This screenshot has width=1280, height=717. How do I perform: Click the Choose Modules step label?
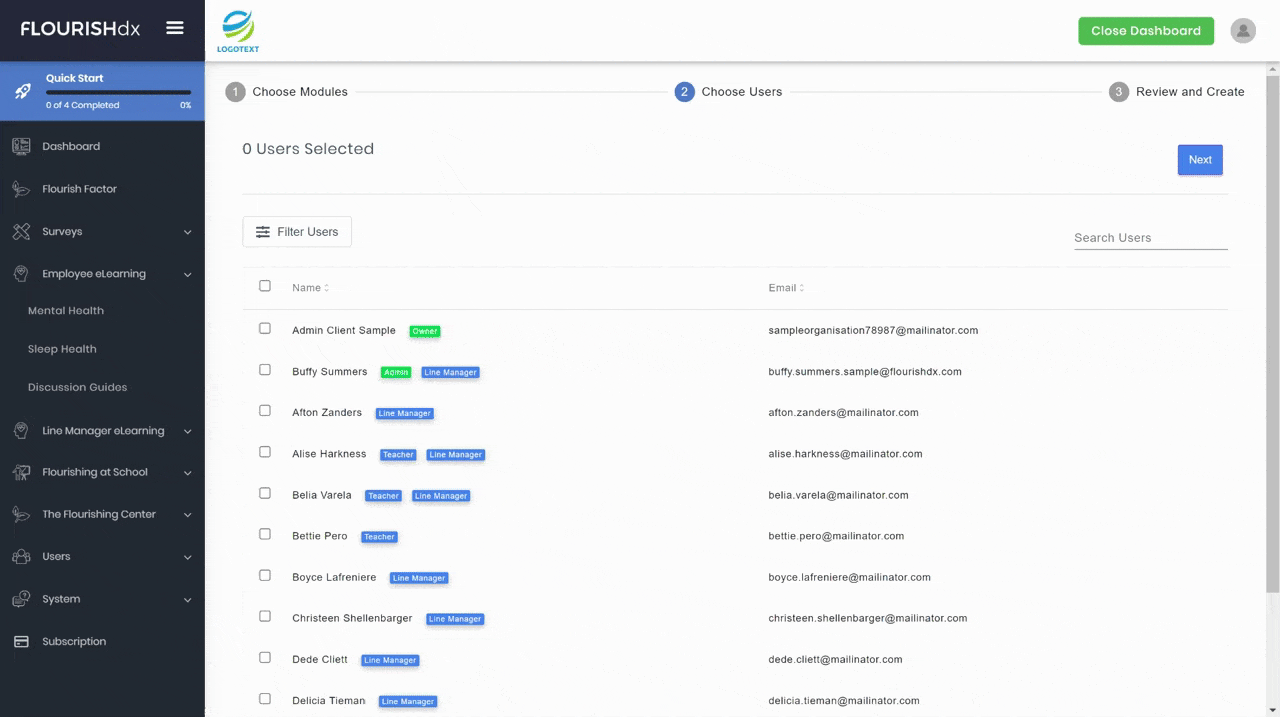coord(300,92)
